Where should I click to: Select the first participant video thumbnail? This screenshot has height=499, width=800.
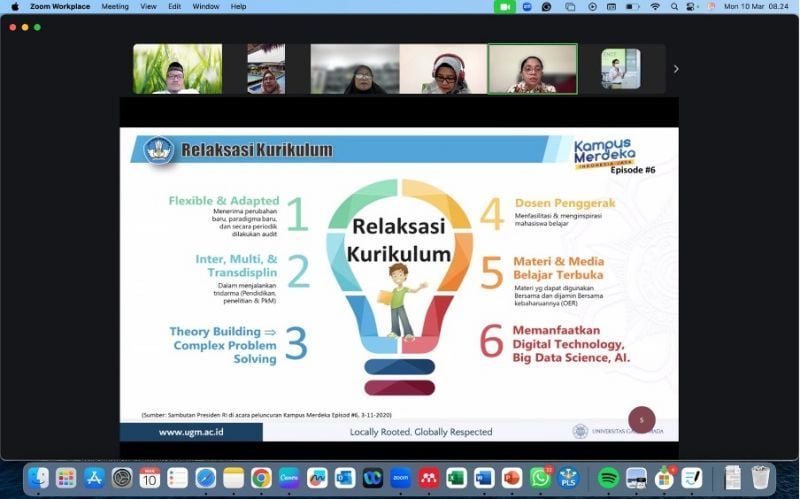coord(178,69)
